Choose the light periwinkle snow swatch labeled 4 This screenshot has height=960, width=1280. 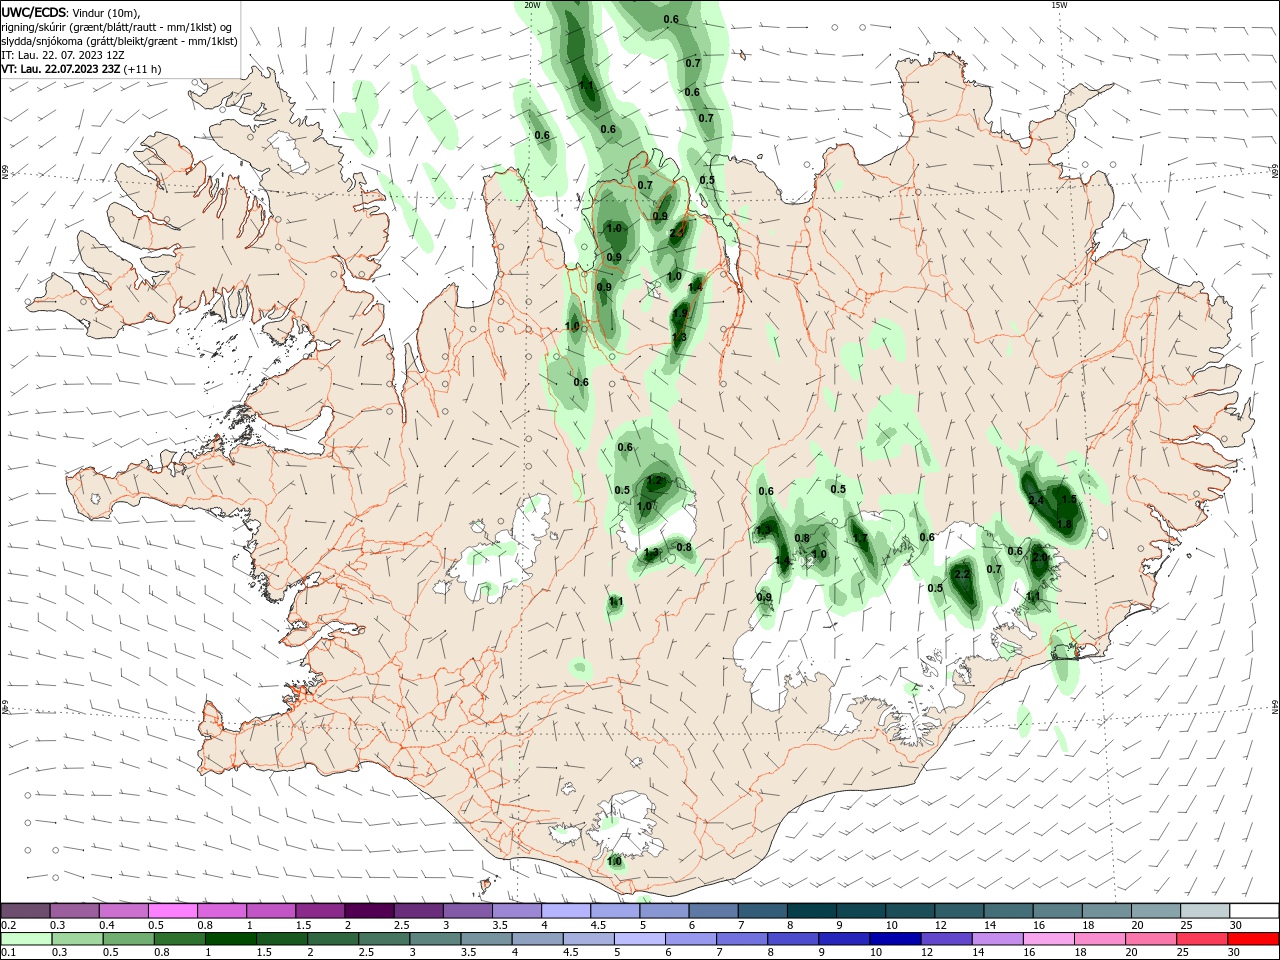[x=565, y=911]
